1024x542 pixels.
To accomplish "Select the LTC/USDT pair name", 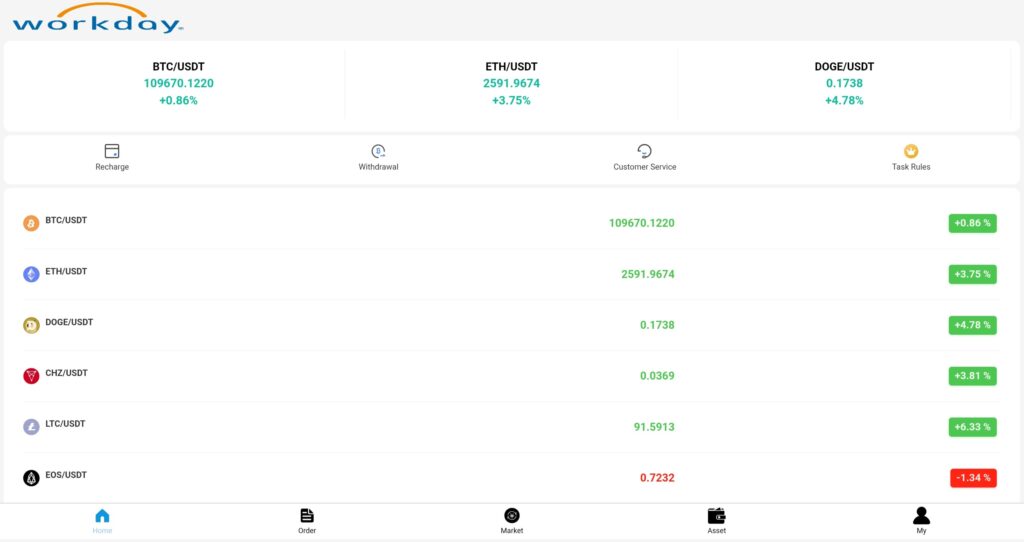I will (65, 424).
